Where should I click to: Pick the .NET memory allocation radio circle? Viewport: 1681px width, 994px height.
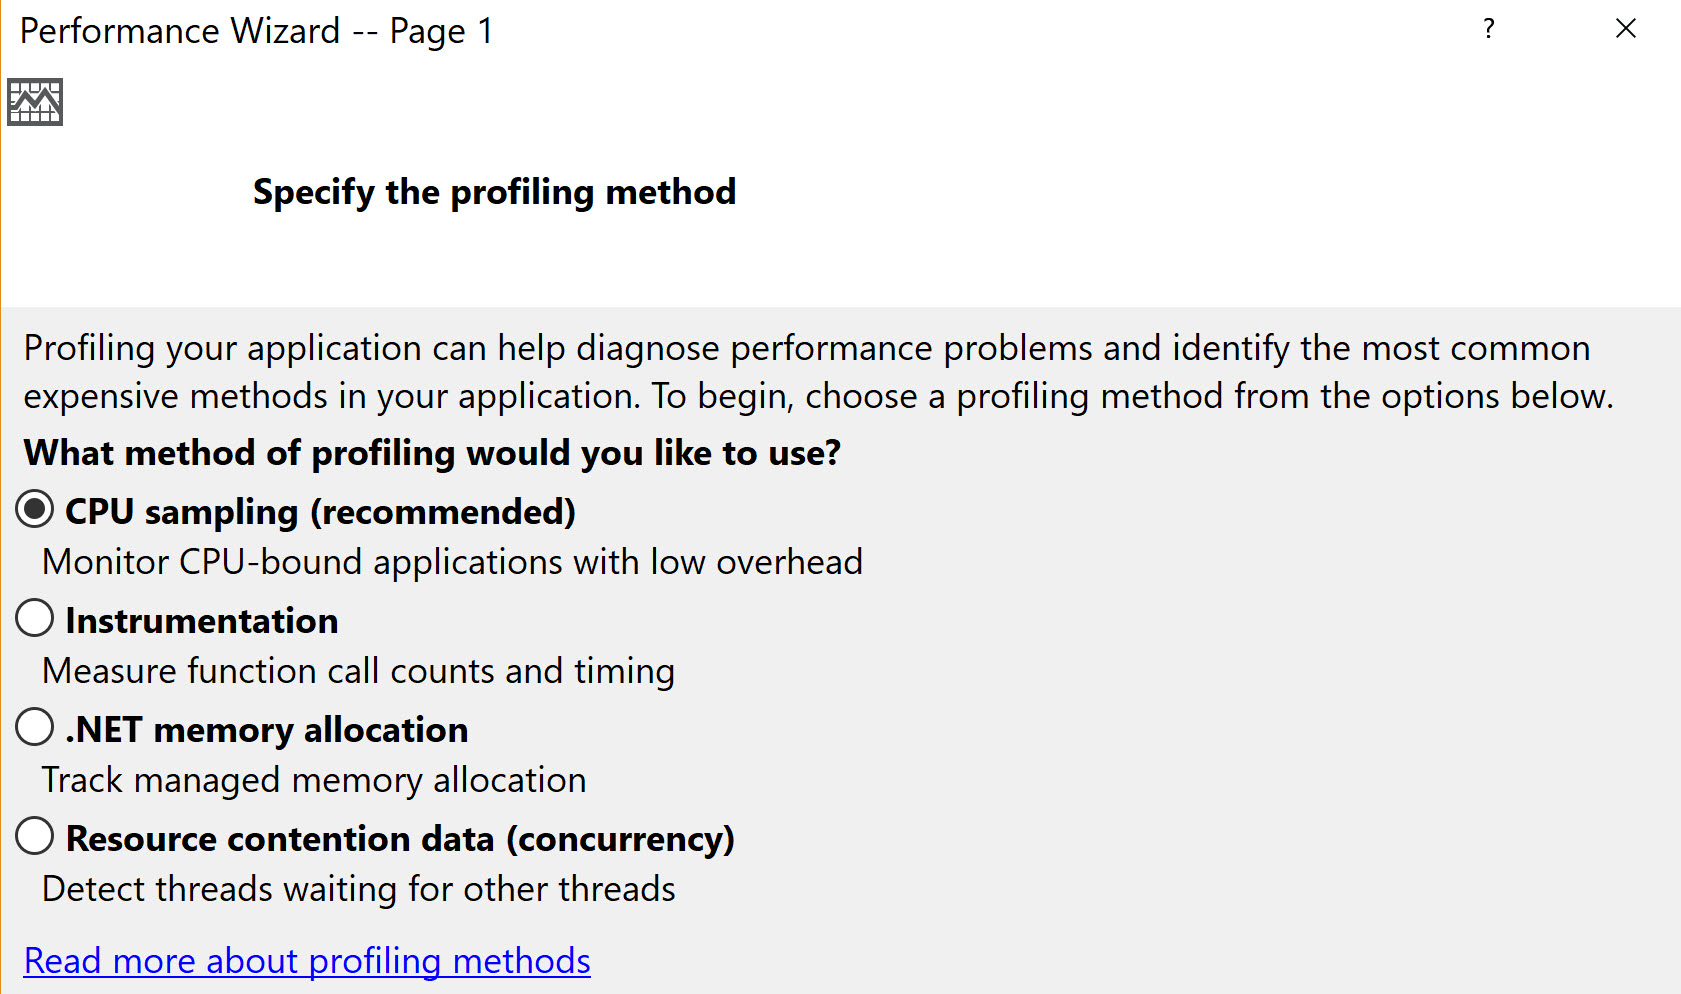pos(35,727)
